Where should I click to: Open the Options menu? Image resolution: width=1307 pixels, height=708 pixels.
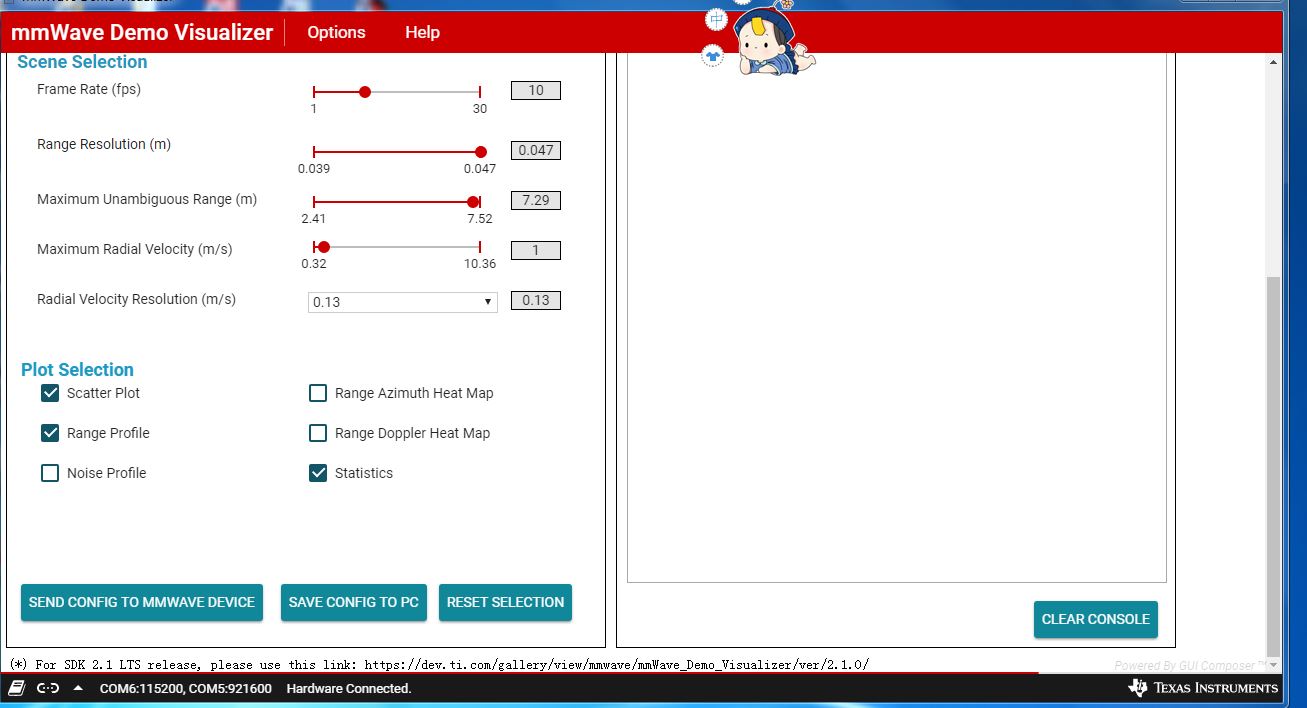tap(336, 32)
